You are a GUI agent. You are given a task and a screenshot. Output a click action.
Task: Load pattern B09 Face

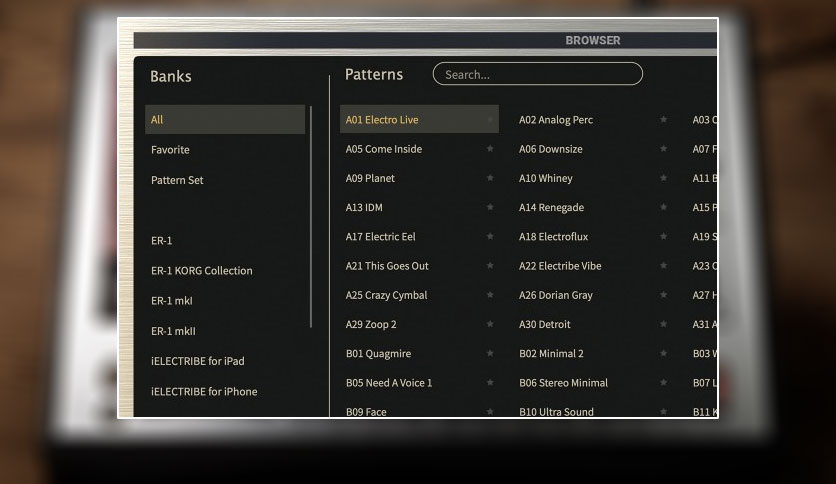[x=366, y=412]
